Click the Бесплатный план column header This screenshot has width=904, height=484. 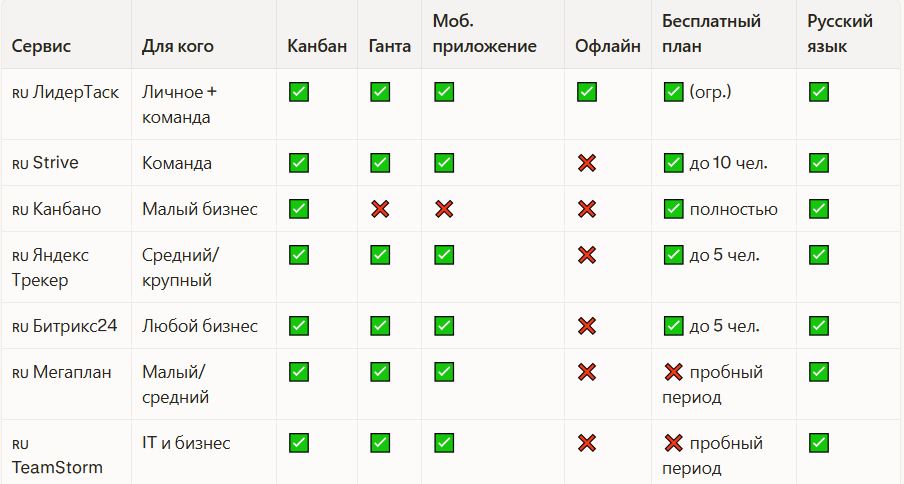(711, 34)
